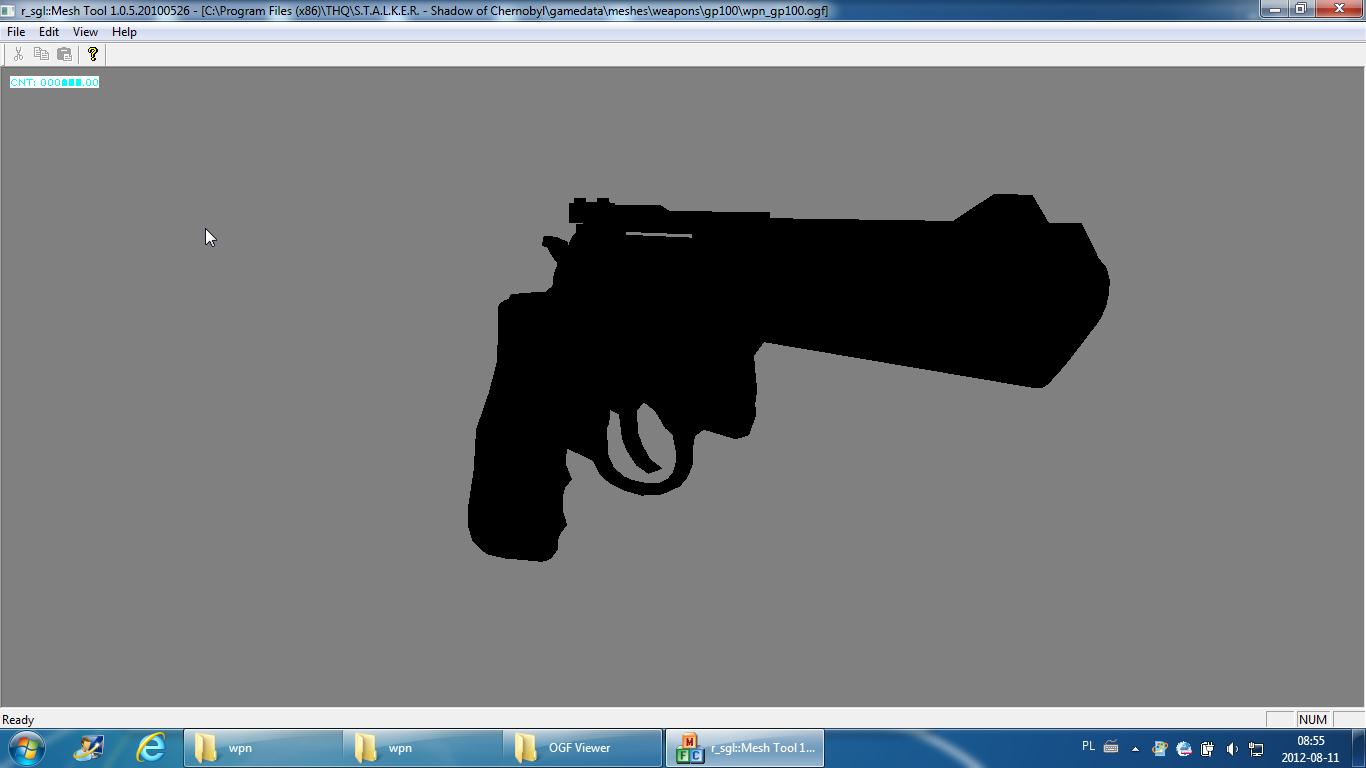Click the PL language indicator
Screen dimensions: 1366x768
pyautogui.click(x=1088, y=746)
